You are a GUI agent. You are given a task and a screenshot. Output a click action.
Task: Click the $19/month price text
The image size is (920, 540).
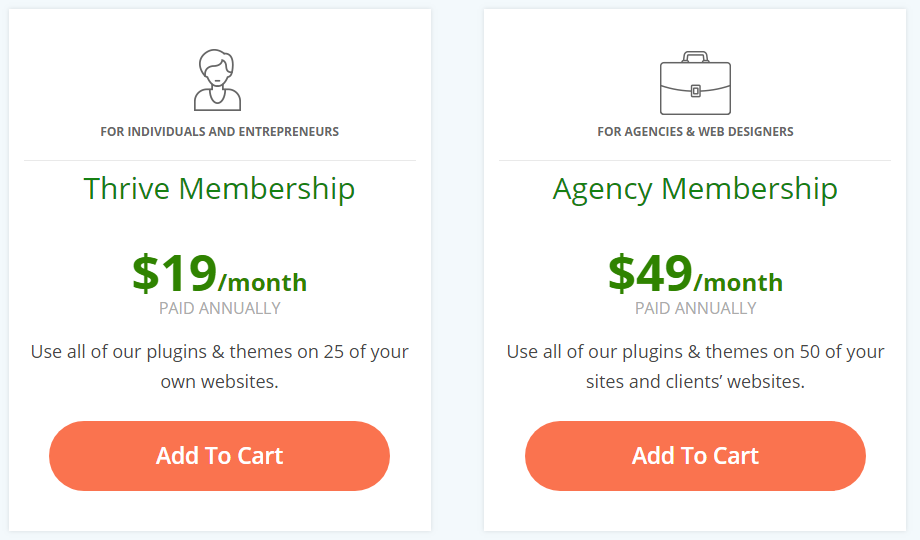coord(219,274)
